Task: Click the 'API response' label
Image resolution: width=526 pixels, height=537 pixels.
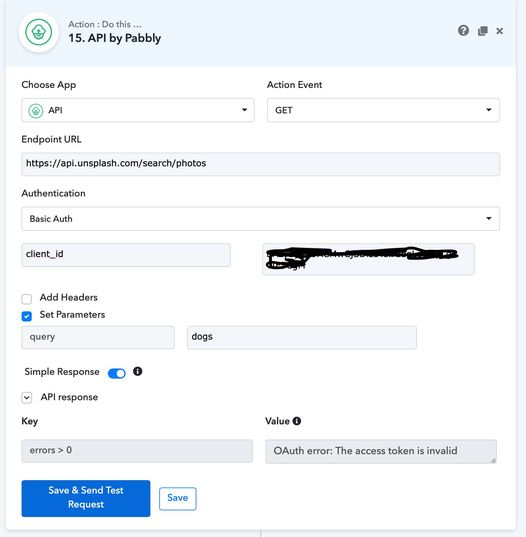Action: click(x=69, y=397)
